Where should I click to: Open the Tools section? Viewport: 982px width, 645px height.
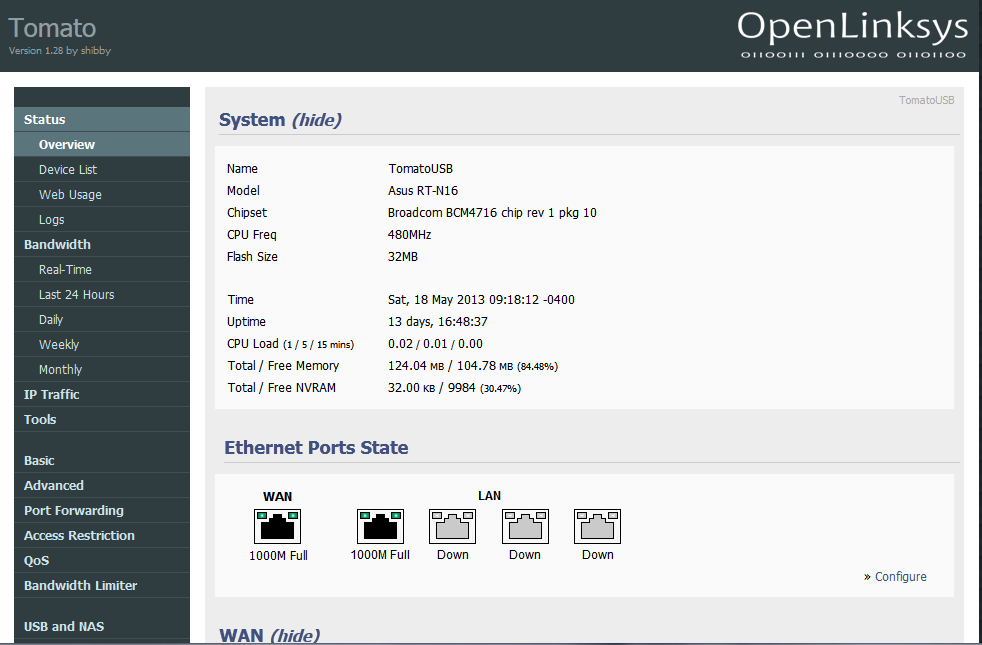click(102, 420)
